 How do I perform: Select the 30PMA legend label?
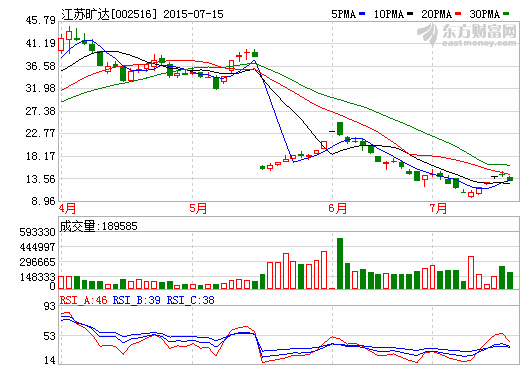coord(485,14)
